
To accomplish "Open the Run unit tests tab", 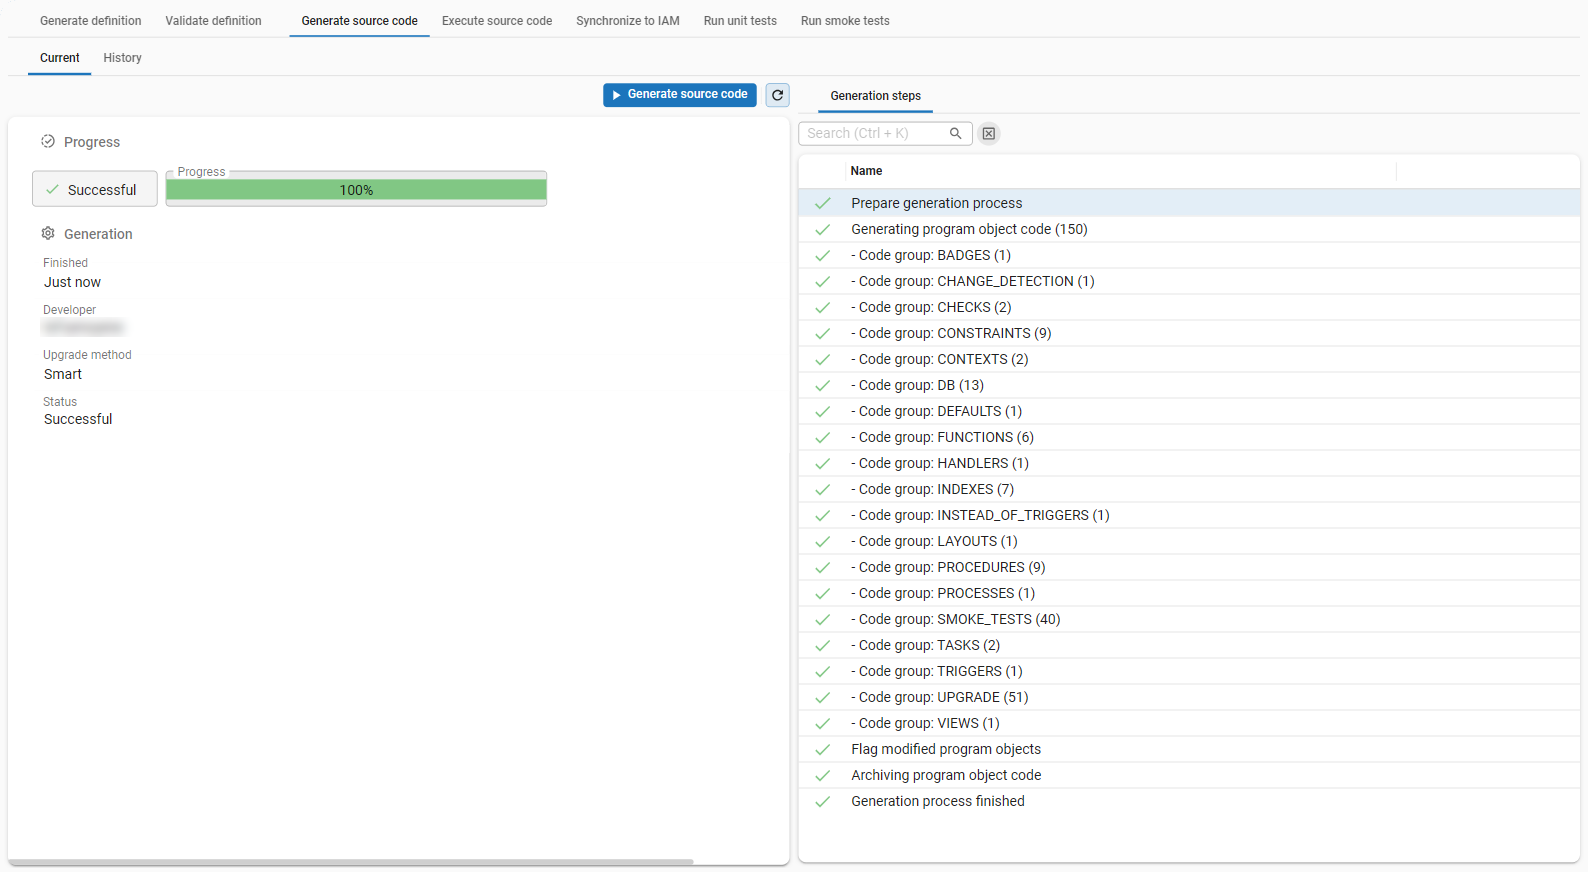I will (740, 21).
